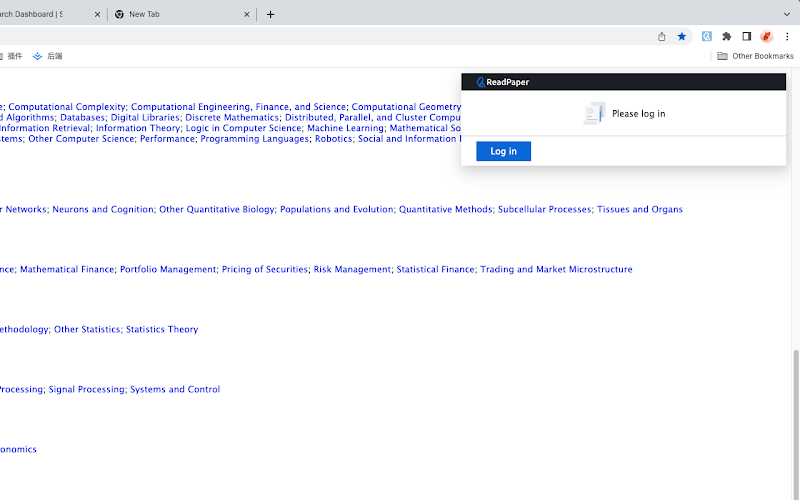Screen dimensions: 800x500
Task: Open Statistical Finance link
Action: pyautogui.click(x=435, y=269)
